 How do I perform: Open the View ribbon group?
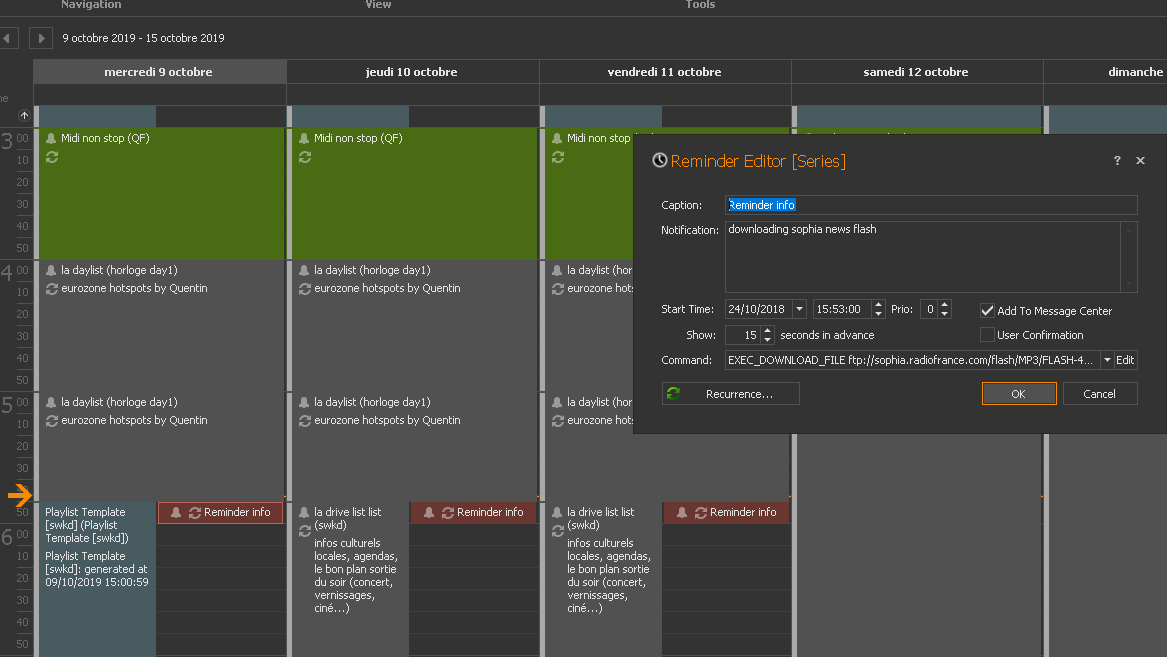(x=378, y=5)
